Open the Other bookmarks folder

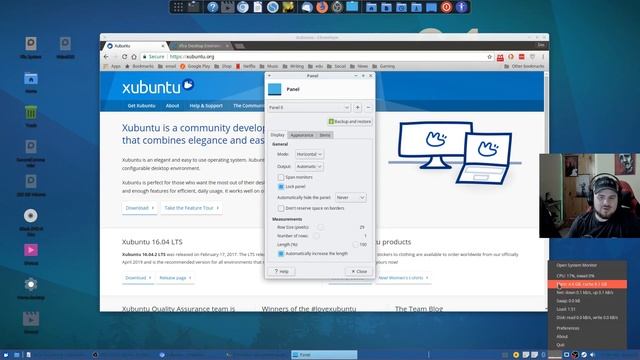pyautogui.click(x=524, y=66)
